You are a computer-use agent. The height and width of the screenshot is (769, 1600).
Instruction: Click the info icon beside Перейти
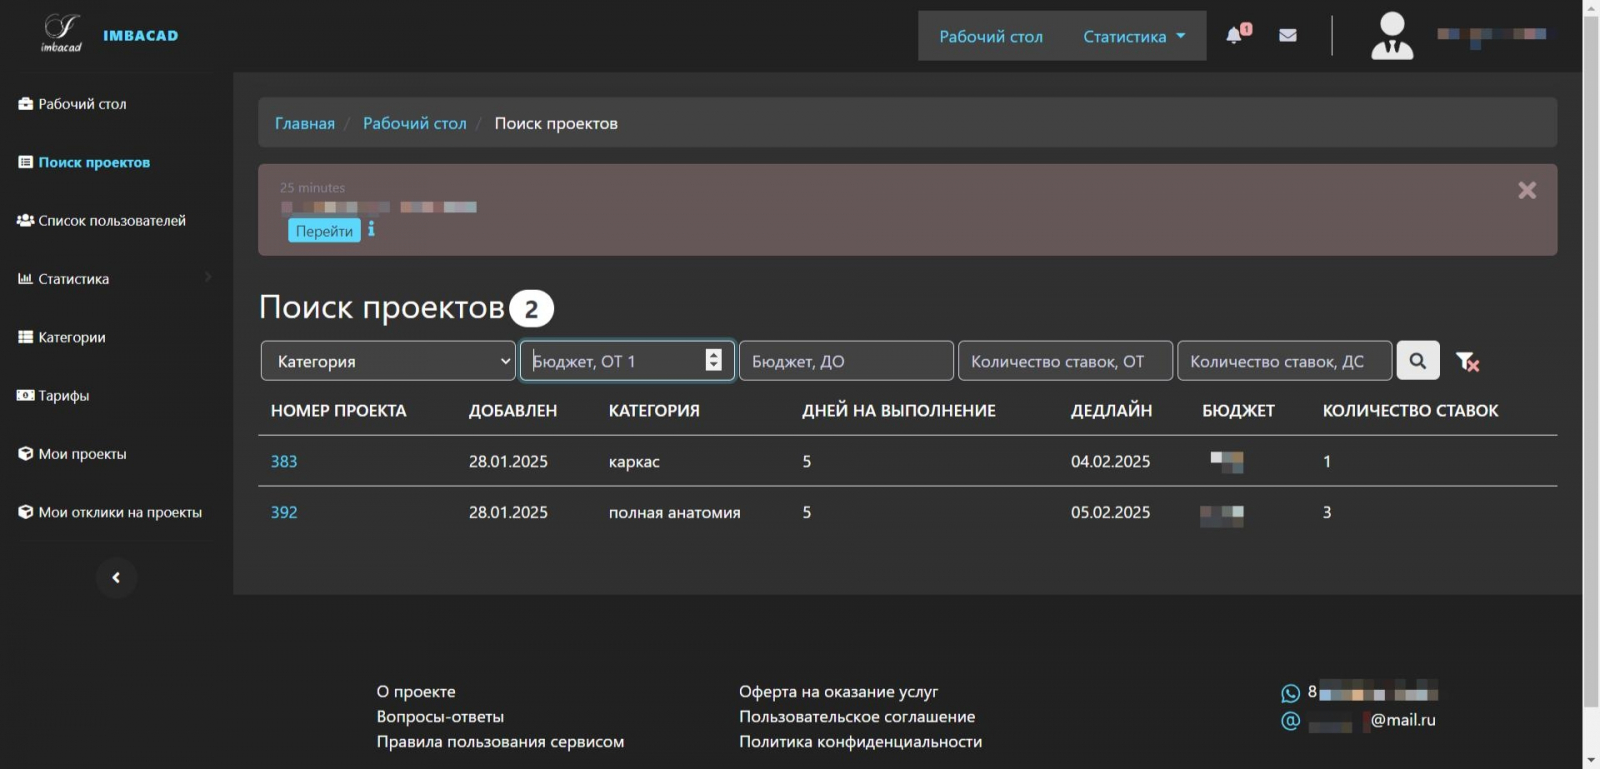(371, 230)
